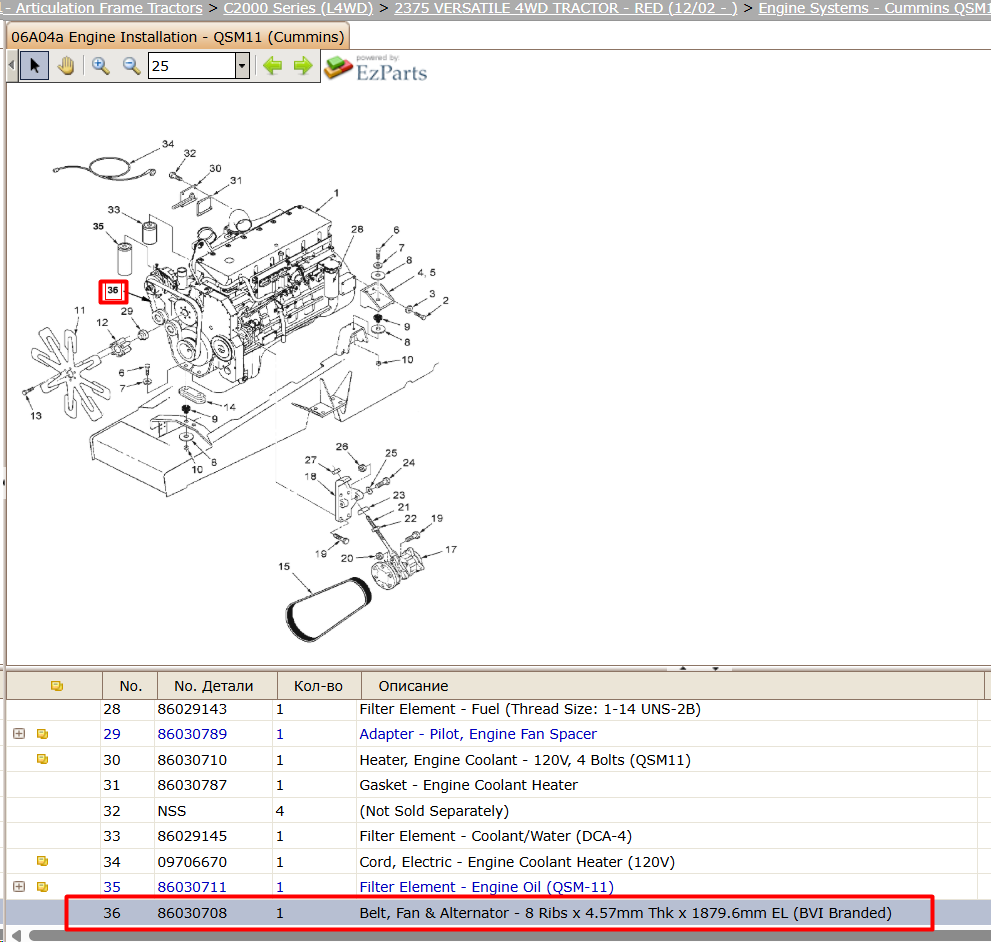Image resolution: width=991 pixels, height=942 pixels.
Task: Click callout 17 on the diagram
Action: 451,549
